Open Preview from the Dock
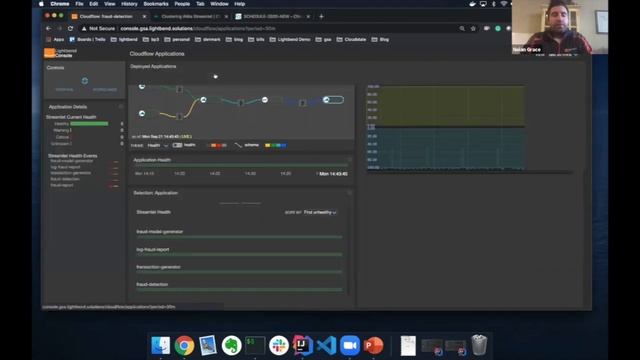 point(208,345)
